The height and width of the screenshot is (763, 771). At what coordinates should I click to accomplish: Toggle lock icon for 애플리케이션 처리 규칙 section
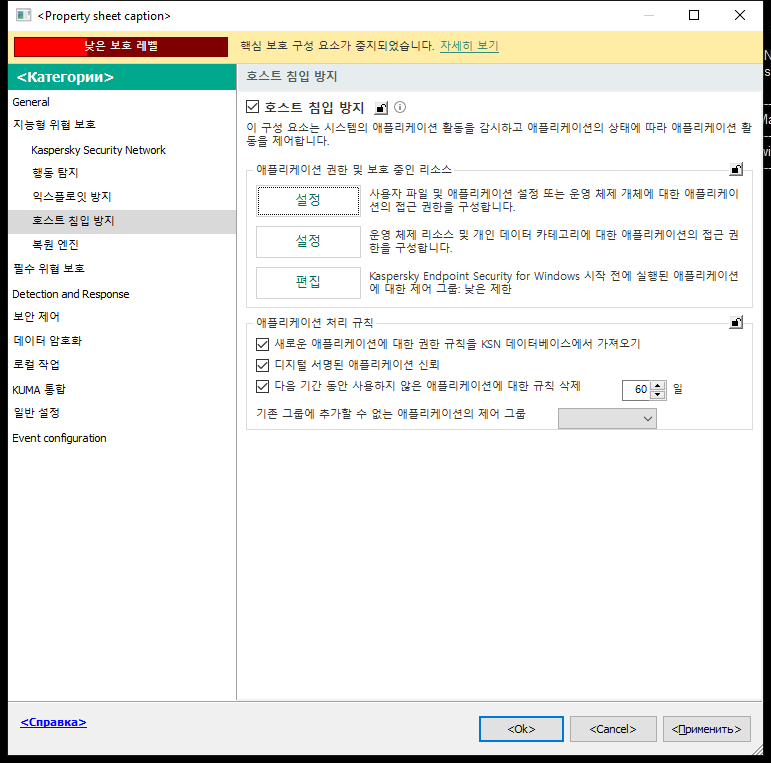pyautogui.click(x=736, y=323)
